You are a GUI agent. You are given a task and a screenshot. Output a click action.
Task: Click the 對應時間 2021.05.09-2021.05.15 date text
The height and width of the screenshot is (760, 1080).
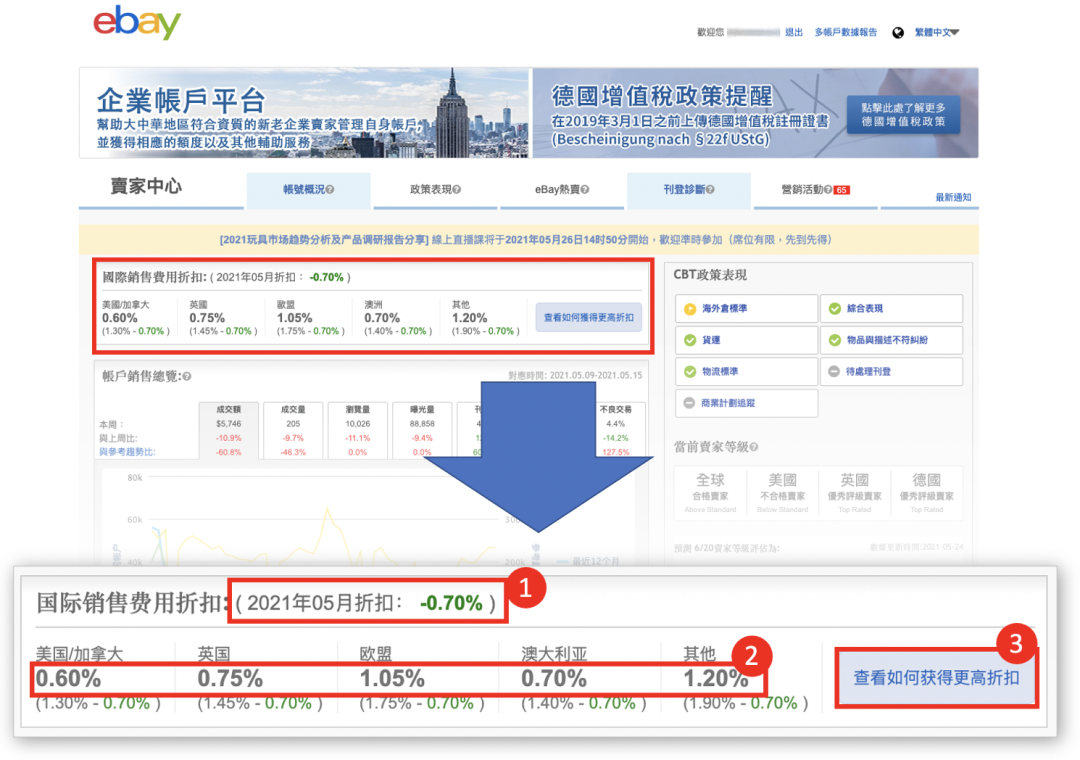point(575,376)
